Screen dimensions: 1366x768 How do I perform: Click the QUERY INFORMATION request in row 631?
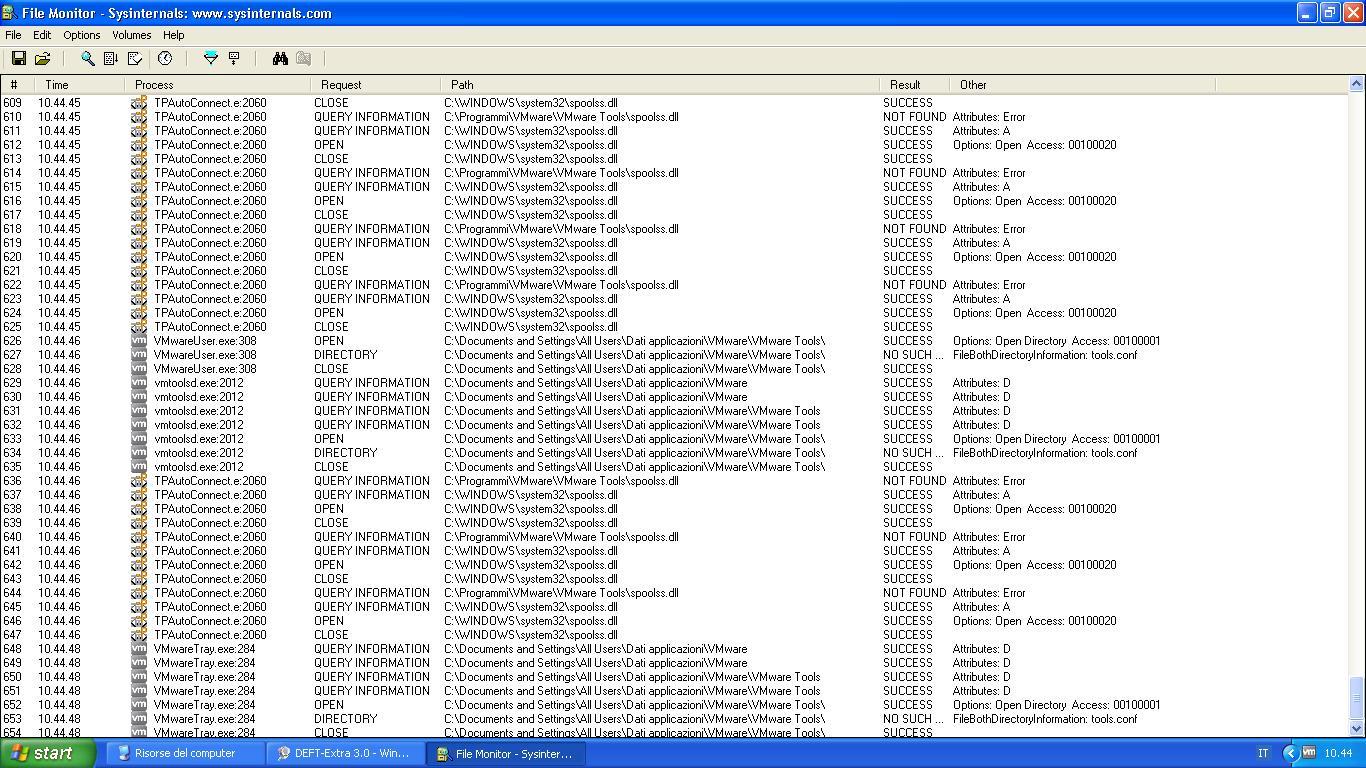(x=371, y=411)
